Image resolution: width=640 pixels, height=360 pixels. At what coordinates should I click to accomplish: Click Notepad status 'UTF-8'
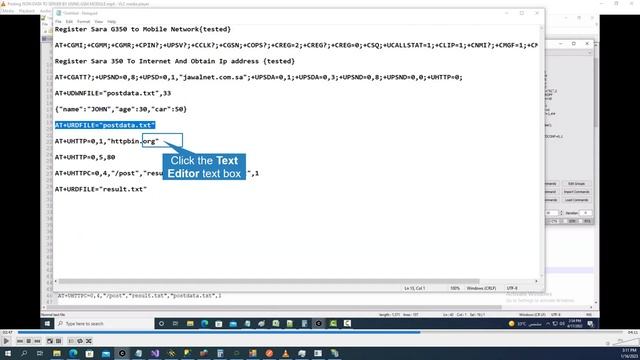512,288
